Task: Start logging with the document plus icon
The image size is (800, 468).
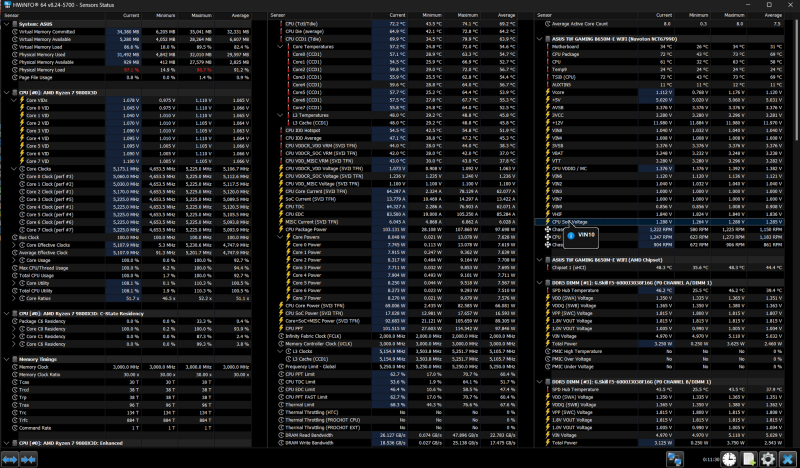Action: tap(748, 459)
